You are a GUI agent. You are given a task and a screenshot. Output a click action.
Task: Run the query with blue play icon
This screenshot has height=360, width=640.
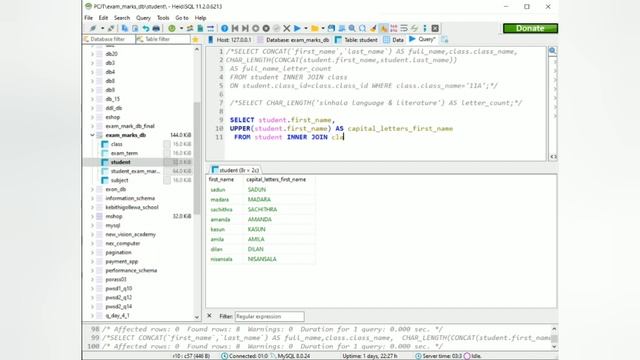[x=297, y=28]
